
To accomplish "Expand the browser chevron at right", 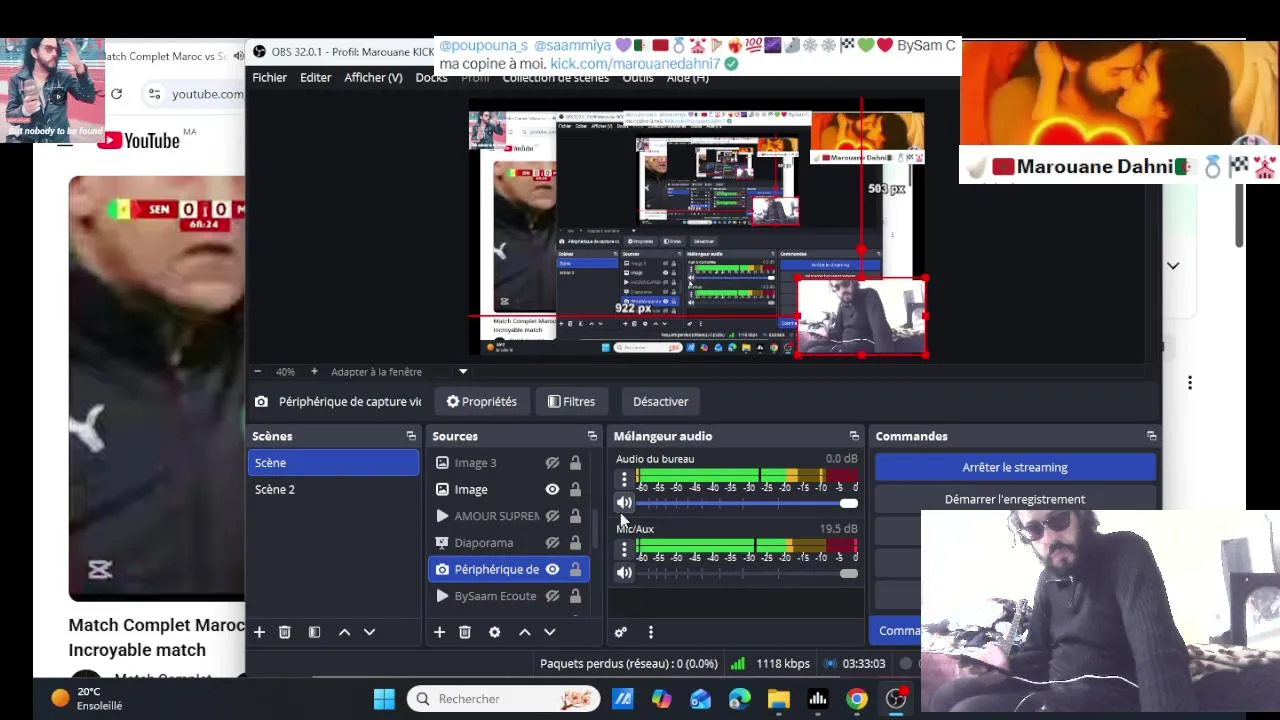I will point(1173,266).
